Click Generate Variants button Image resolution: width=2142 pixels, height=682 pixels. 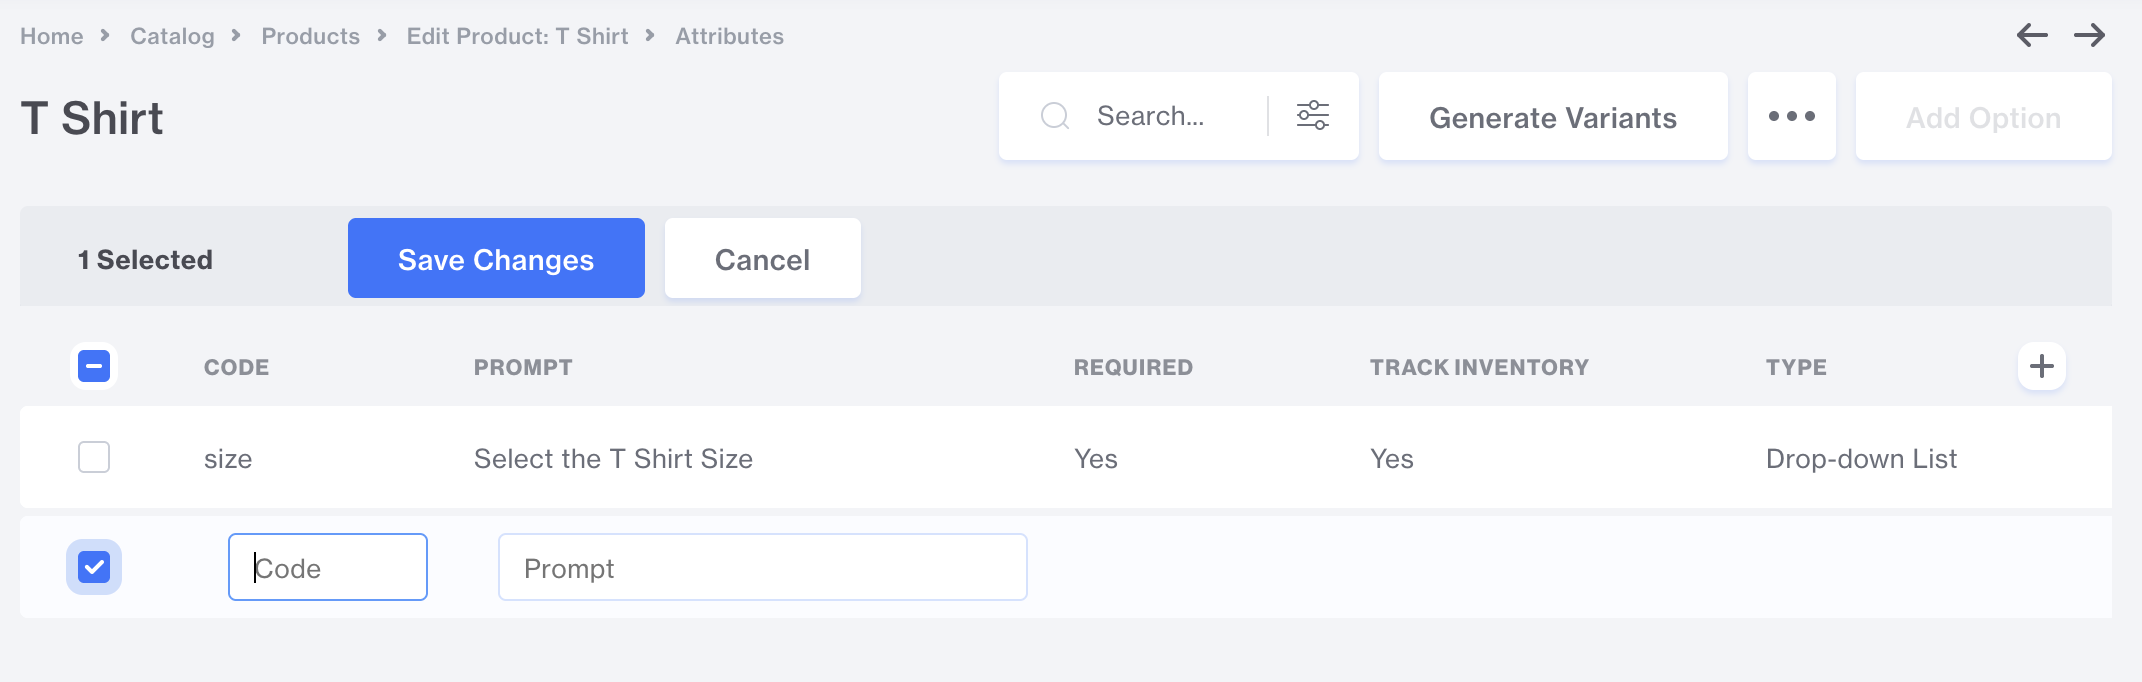(1553, 116)
